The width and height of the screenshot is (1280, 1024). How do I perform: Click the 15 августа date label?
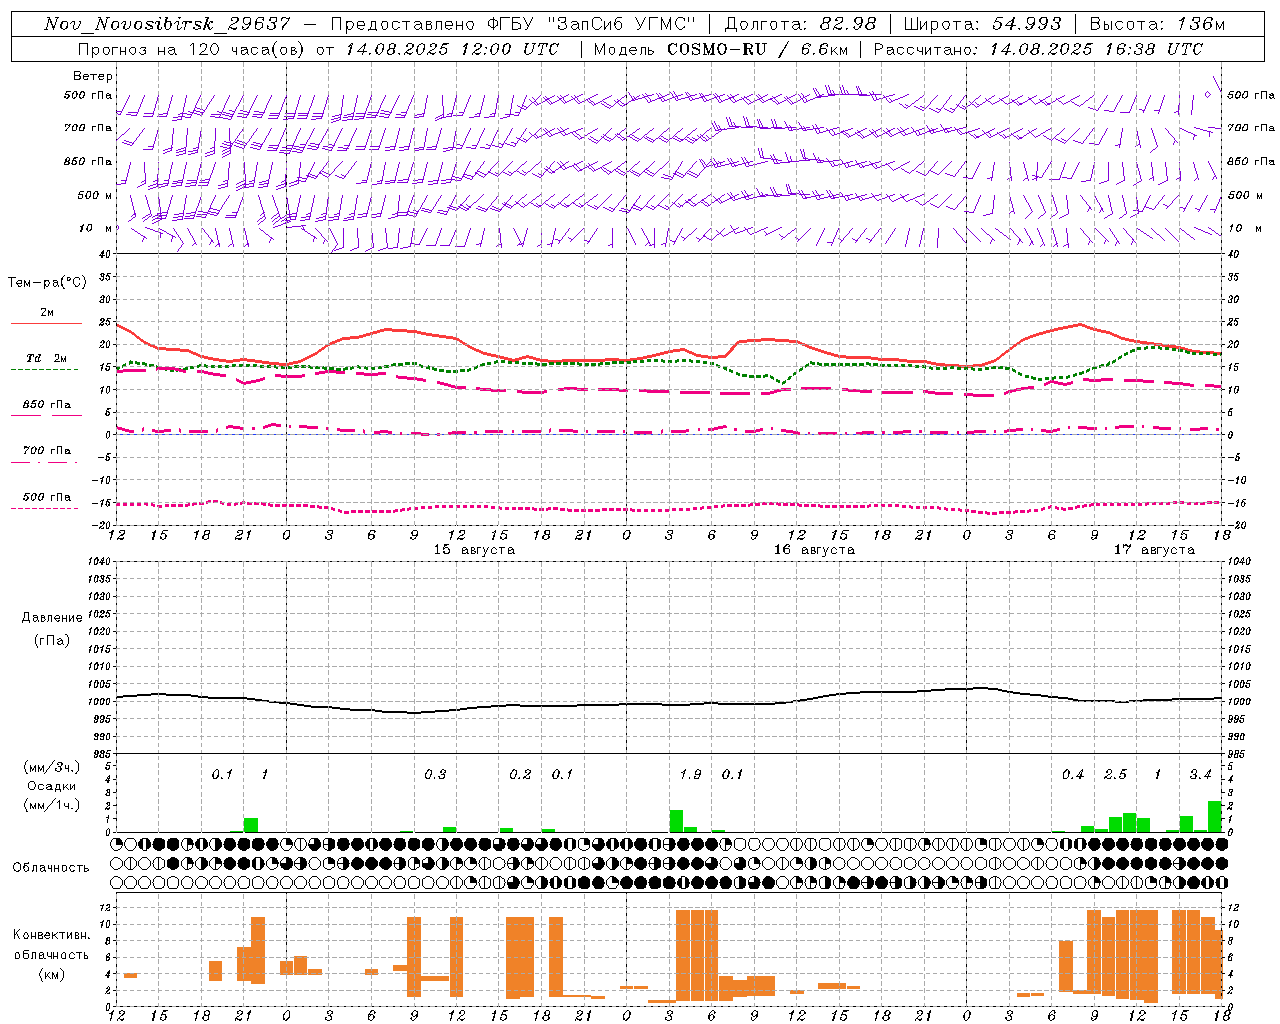pos(474,550)
